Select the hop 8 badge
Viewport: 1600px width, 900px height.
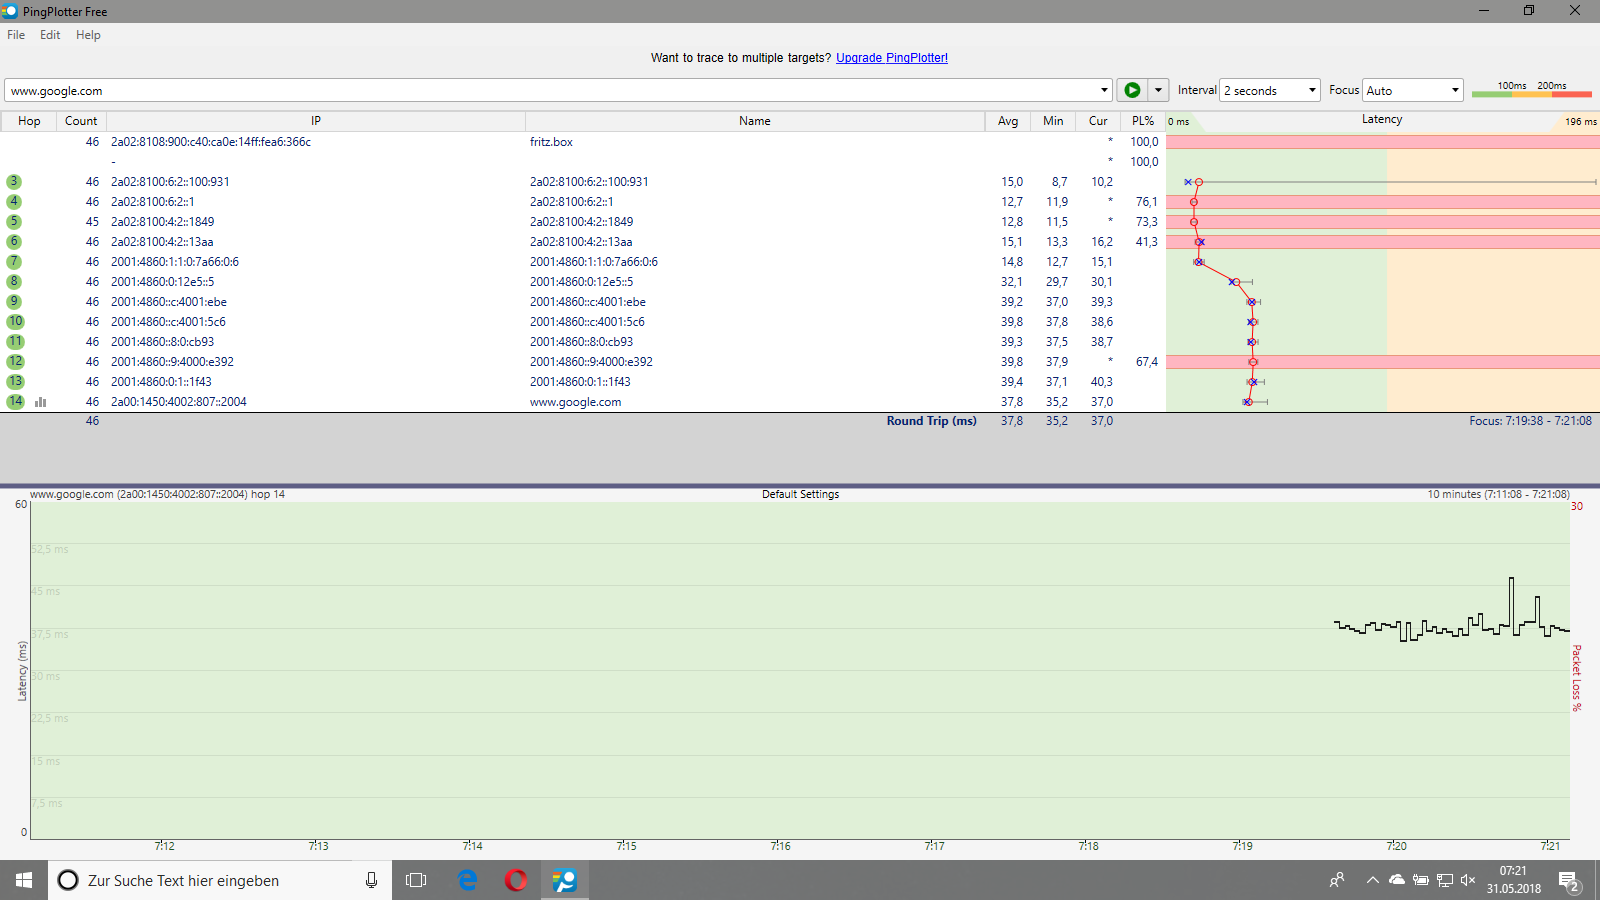pos(14,282)
